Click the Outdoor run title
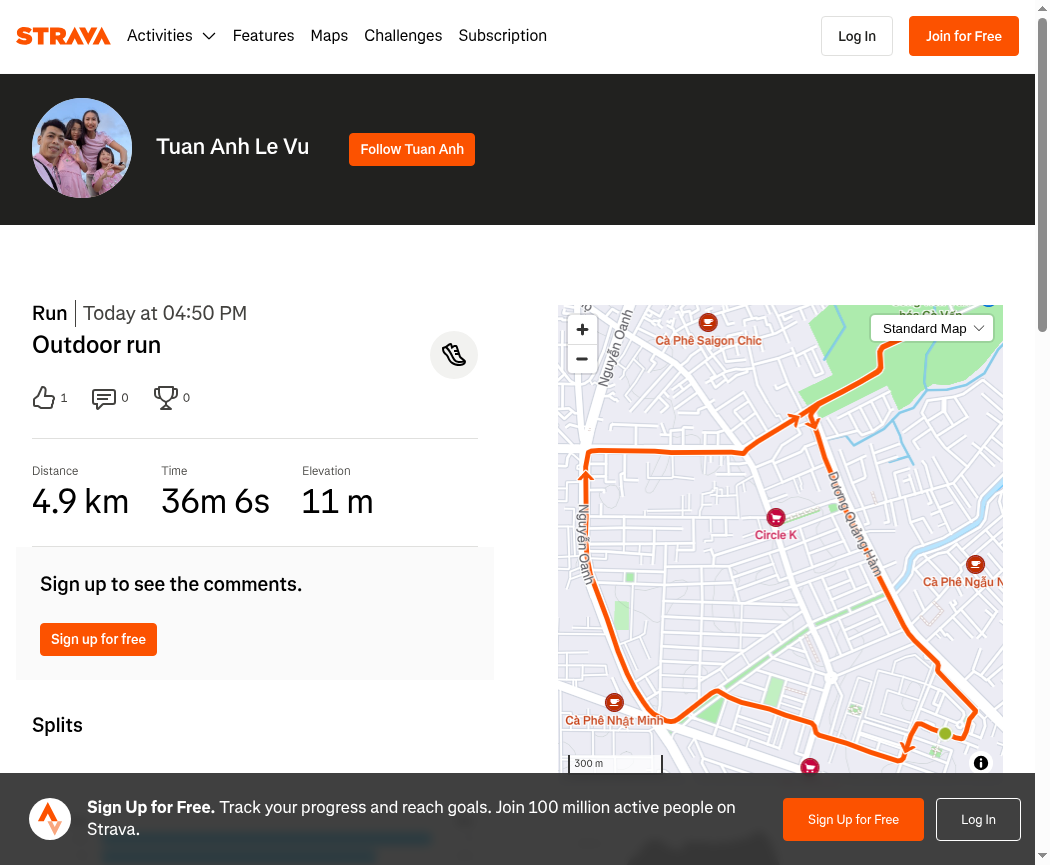This screenshot has height=865, width=1050. [x=96, y=345]
